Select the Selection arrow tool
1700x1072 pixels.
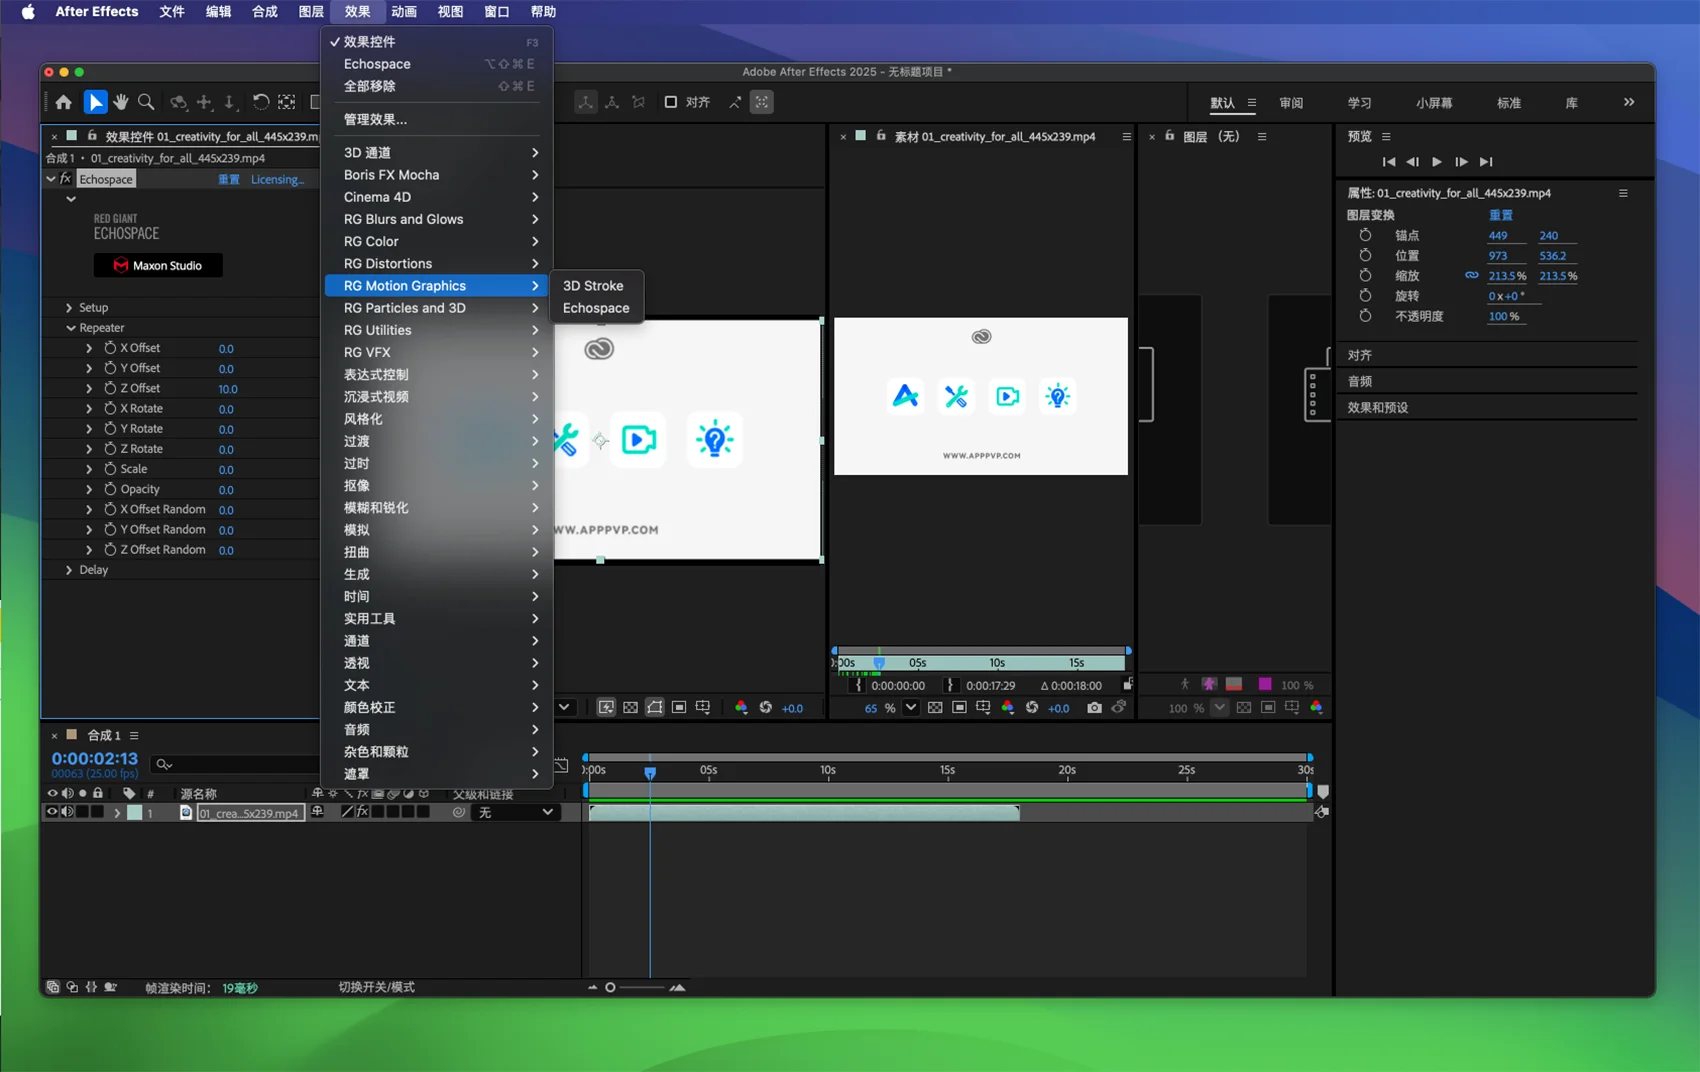point(95,102)
